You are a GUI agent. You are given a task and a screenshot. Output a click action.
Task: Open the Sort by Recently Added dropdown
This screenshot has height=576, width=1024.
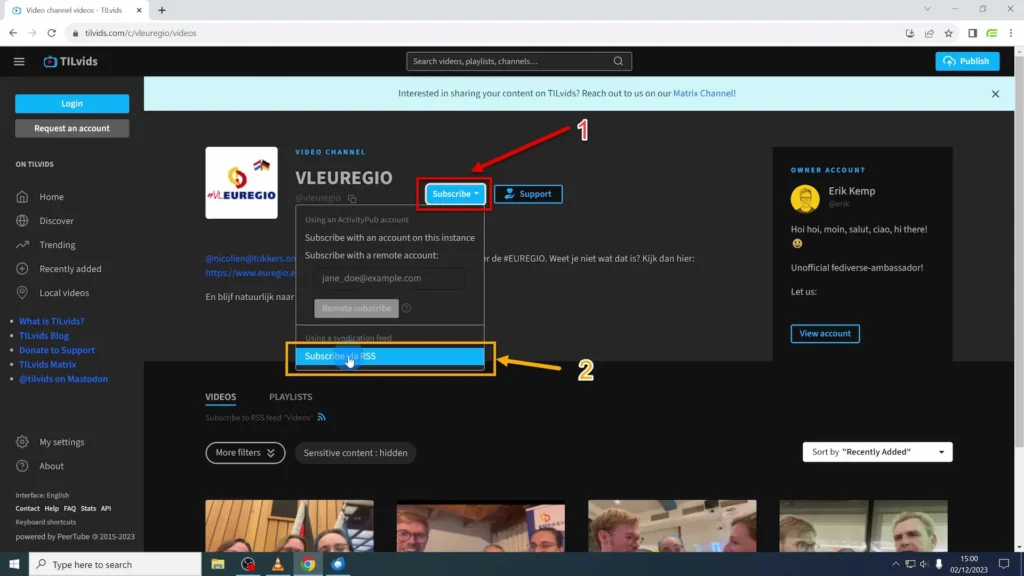tap(877, 452)
